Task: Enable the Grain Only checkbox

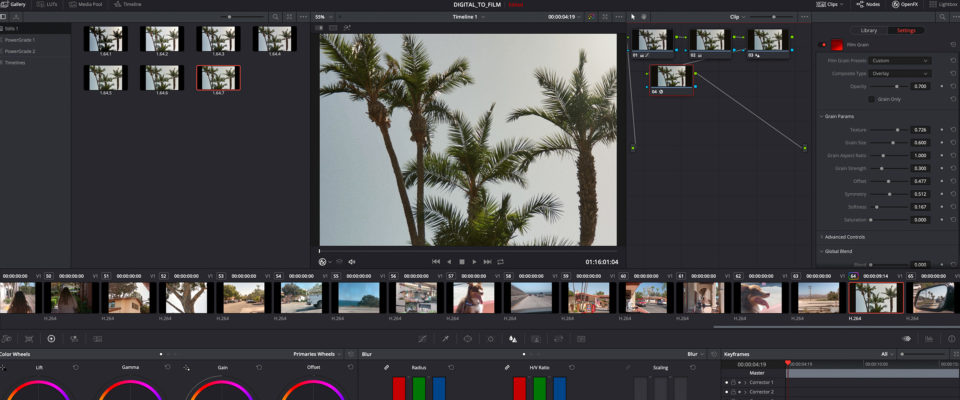Action: [871, 99]
